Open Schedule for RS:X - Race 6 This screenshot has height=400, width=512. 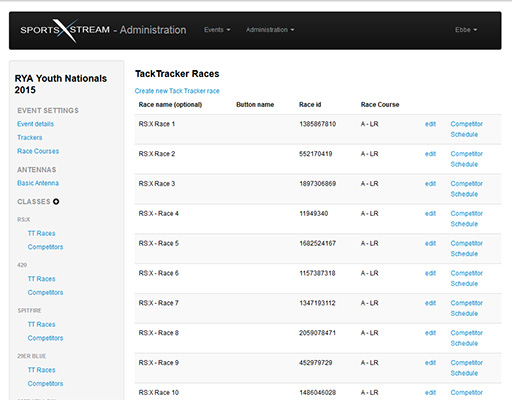[x=464, y=284]
